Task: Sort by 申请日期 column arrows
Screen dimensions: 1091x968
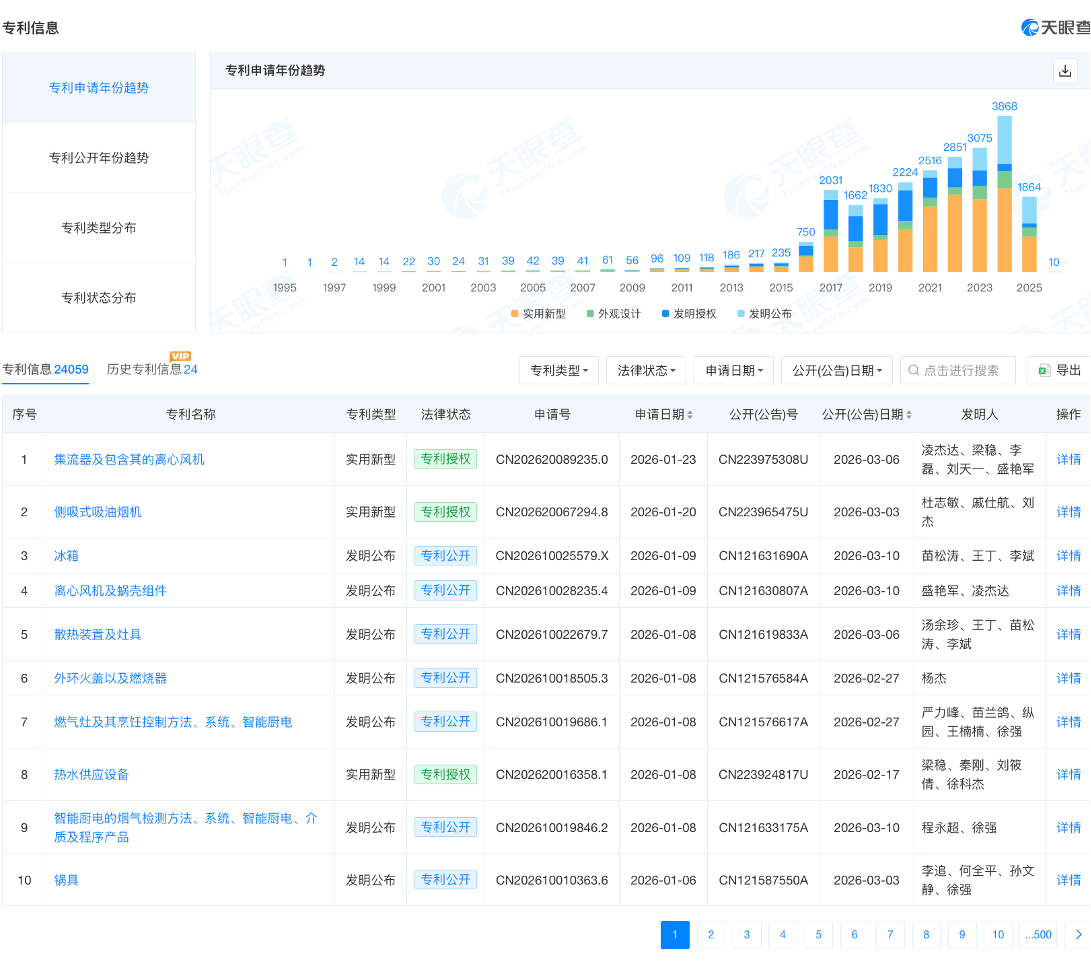Action: click(690, 415)
